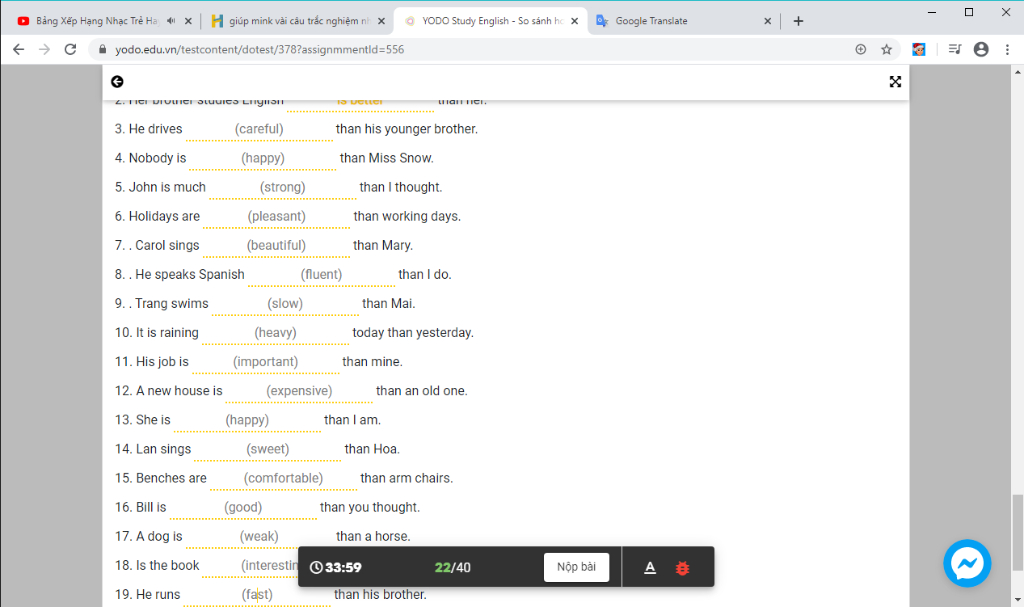Viewport: 1024px width, 607px height.
Task: Submit the test with Nộp bài
Action: [577, 567]
